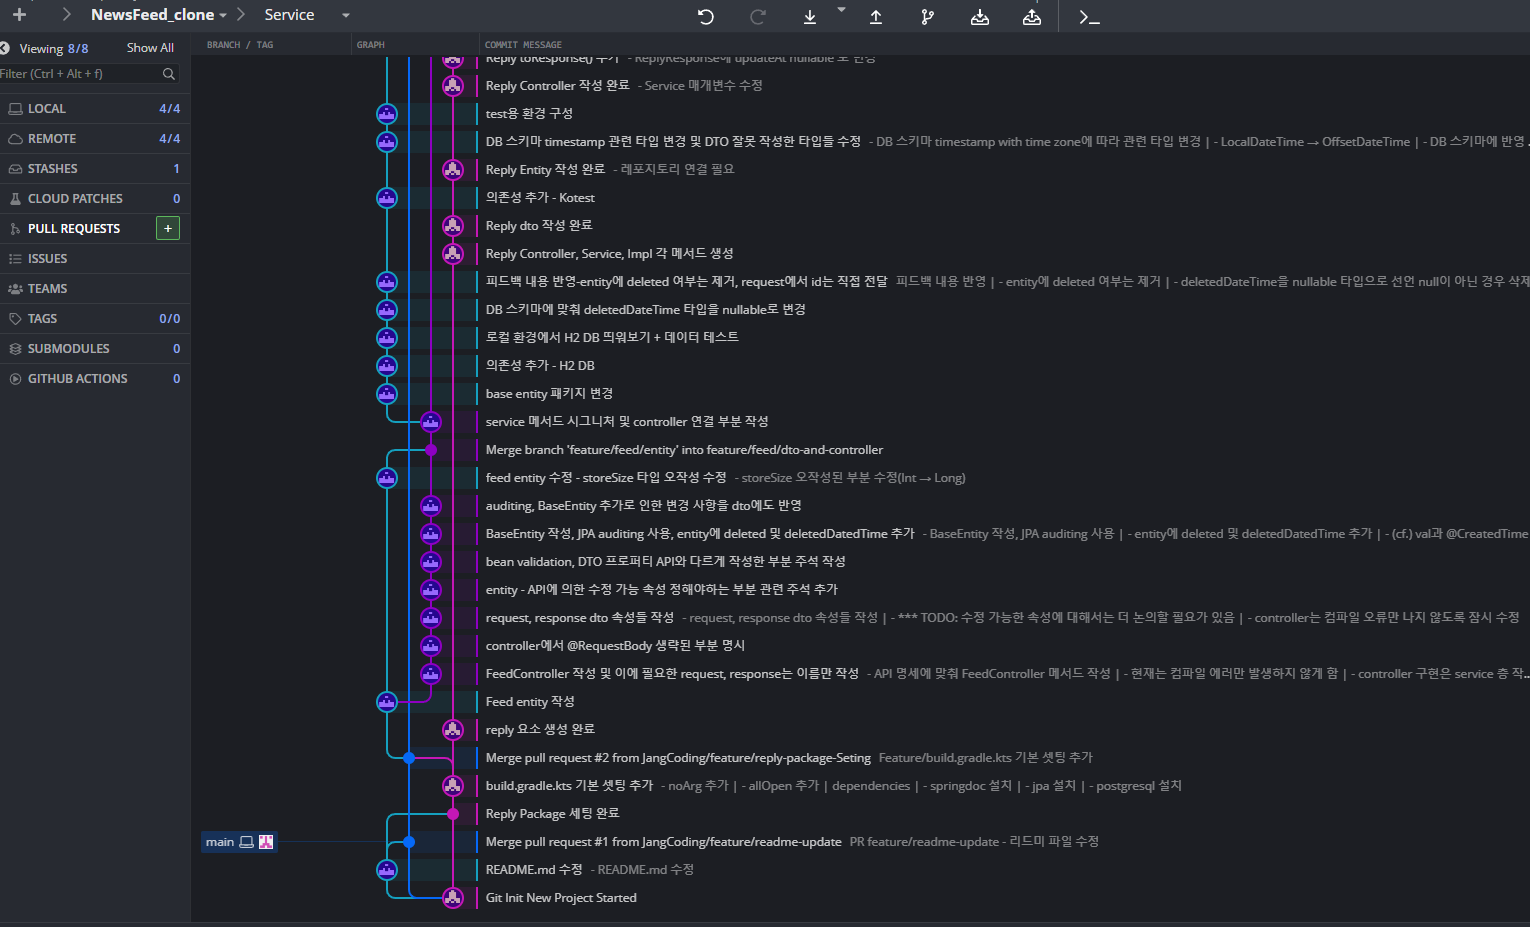This screenshot has width=1530, height=927.
Task: Stash changes with the Stash icon
Action: (980, 16)
